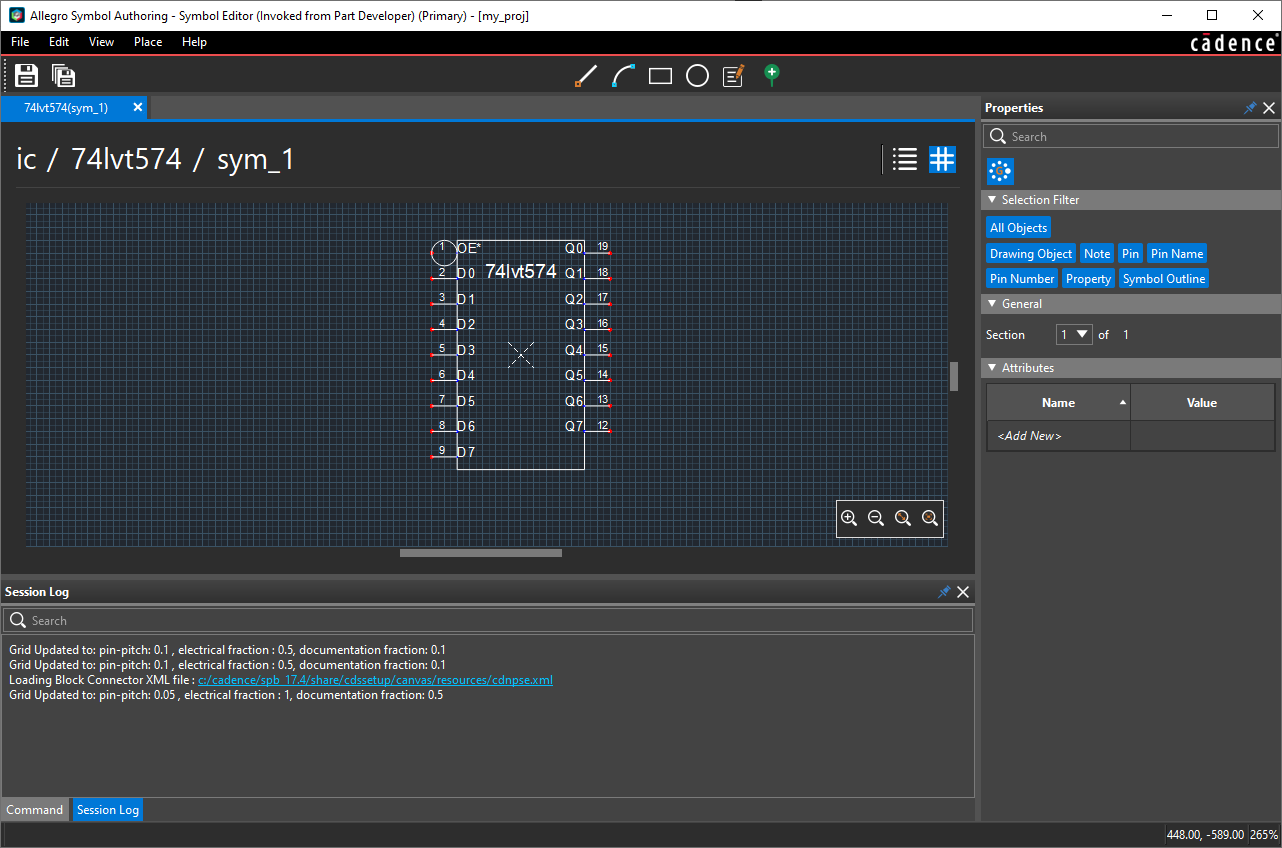This screenshot has height=848, width=1282.
Task: Close the Session Log panel
Action: (x=963, y=592)
